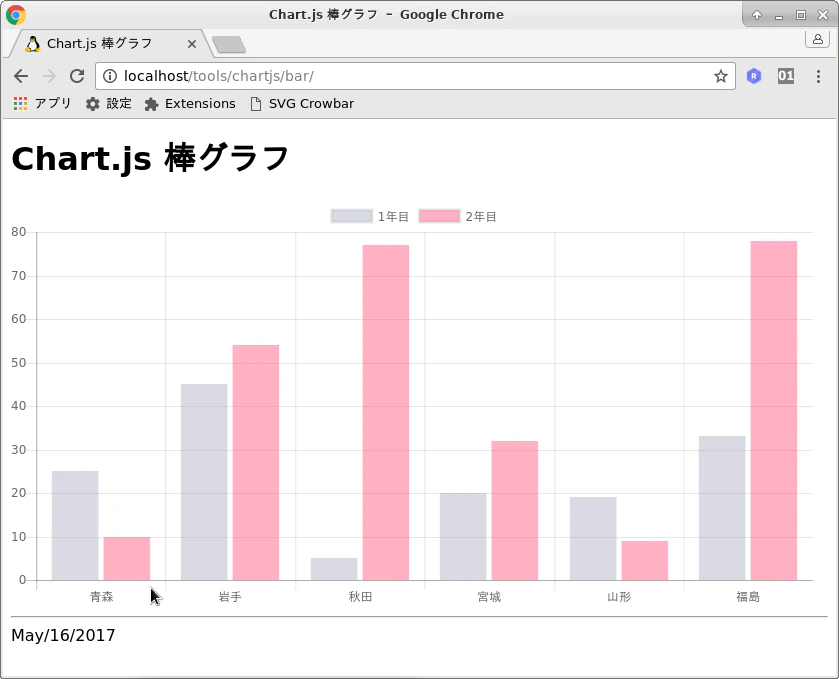Click the pink 岩手 second-year bar

coord(256,462)
